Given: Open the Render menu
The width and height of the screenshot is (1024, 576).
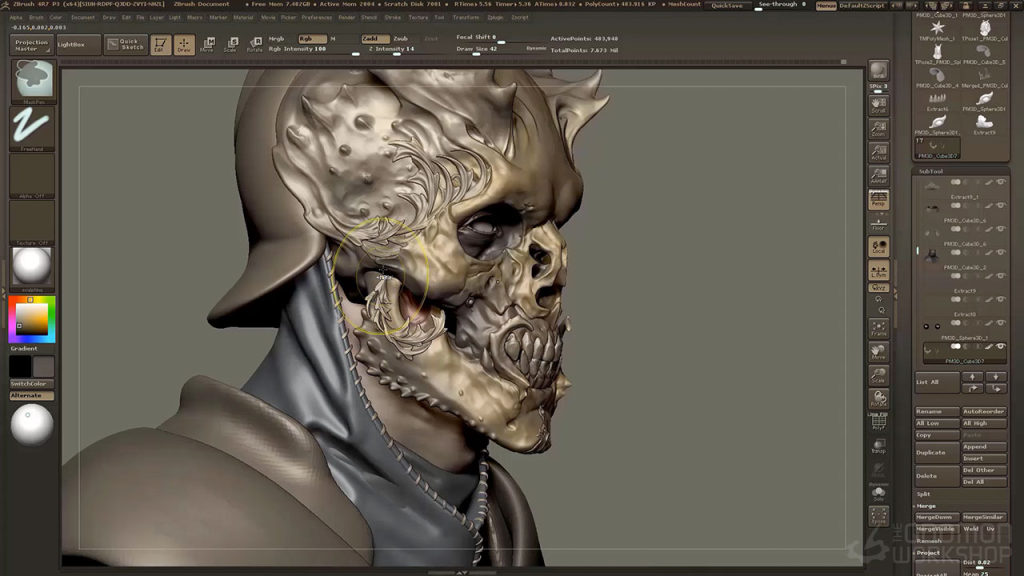Looking at the screenshot, I should pos(347,18).
